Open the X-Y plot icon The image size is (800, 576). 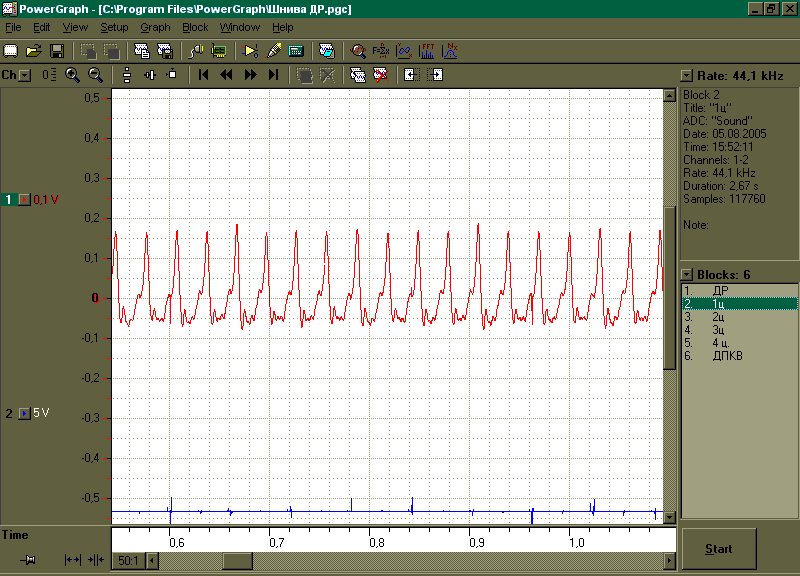pyautogui.click(x=404, y=51)
